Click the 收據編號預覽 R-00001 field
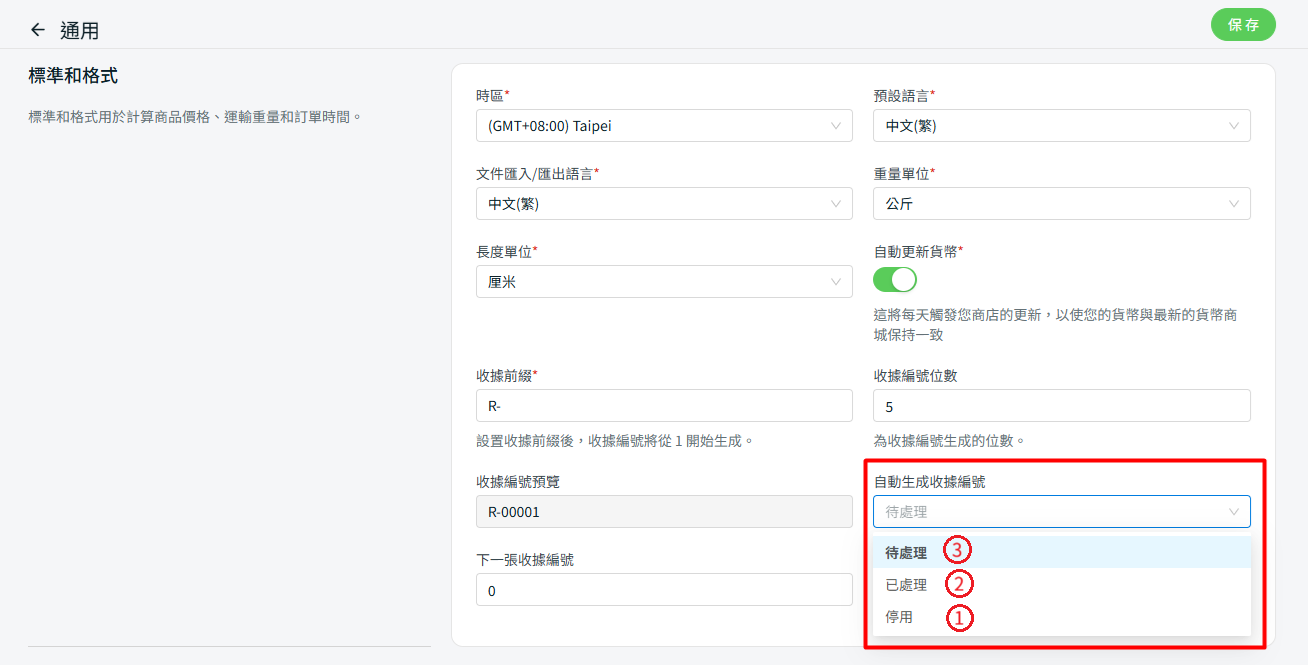The image size is (1308, 665). click(663, 512)
